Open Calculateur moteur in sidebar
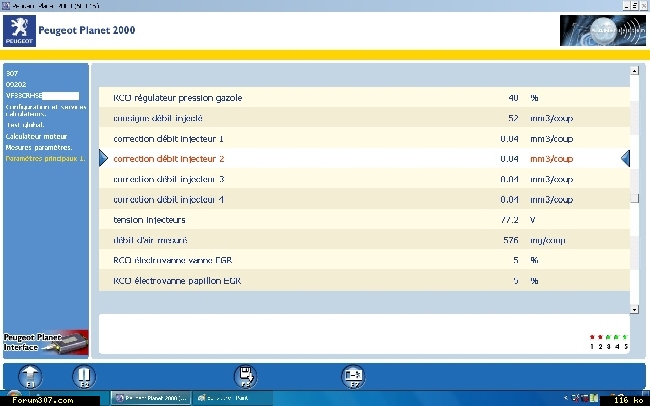 click(36, 136)
